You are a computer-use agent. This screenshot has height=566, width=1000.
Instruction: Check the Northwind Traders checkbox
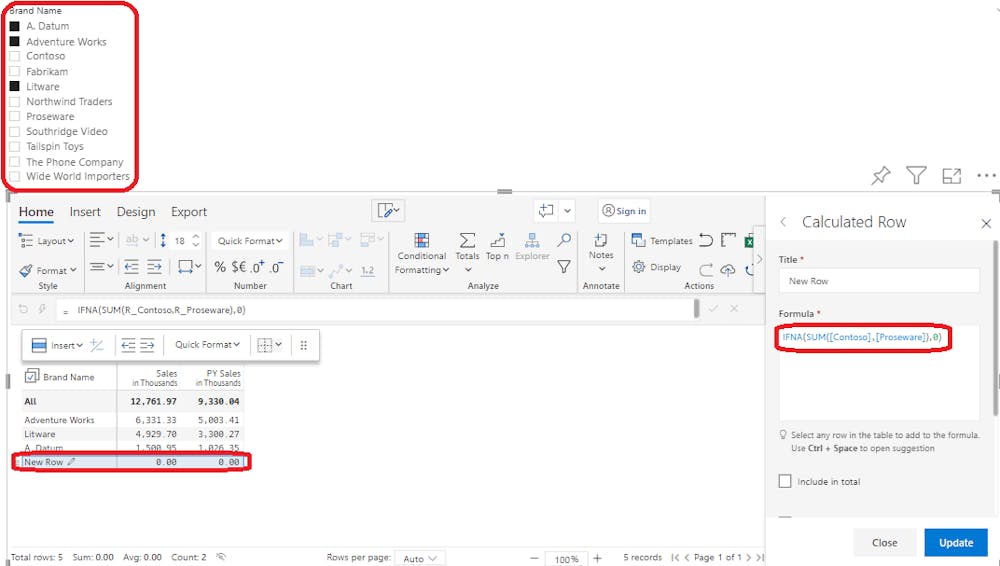tap(15, 101)
